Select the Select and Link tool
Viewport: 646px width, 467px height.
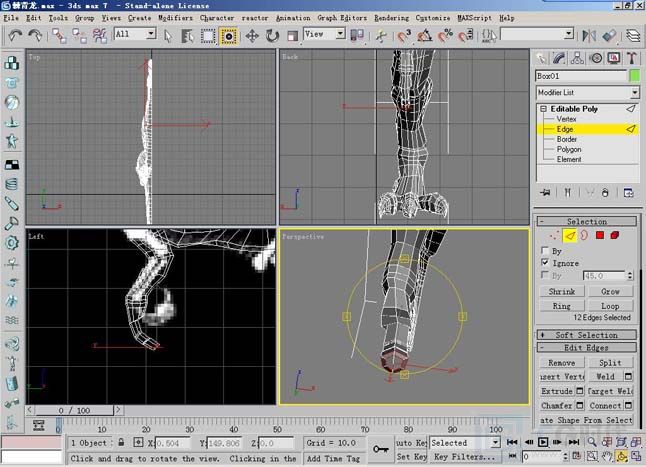[x=59, y=36]
